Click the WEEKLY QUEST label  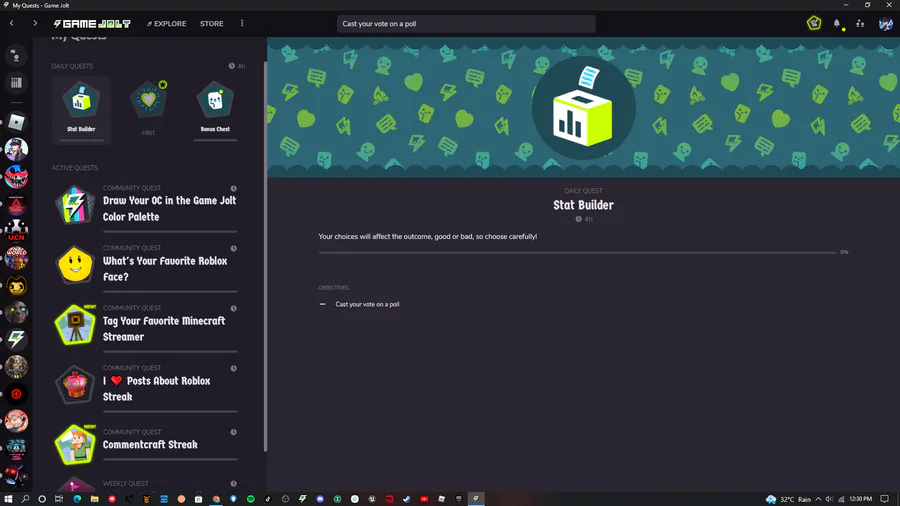(126, 484)
